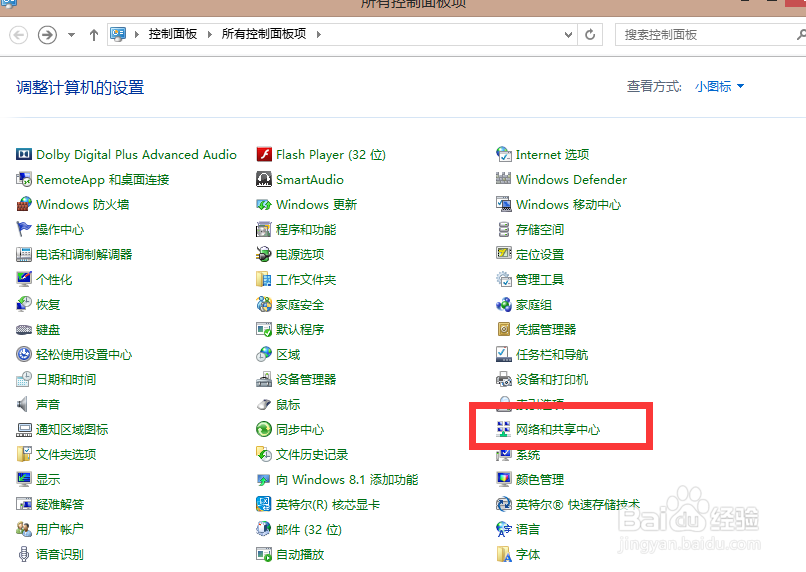Screen dimensions: 806x572
Task: Click the 家庭安全 icon
Action: click(x=264, y=304)
